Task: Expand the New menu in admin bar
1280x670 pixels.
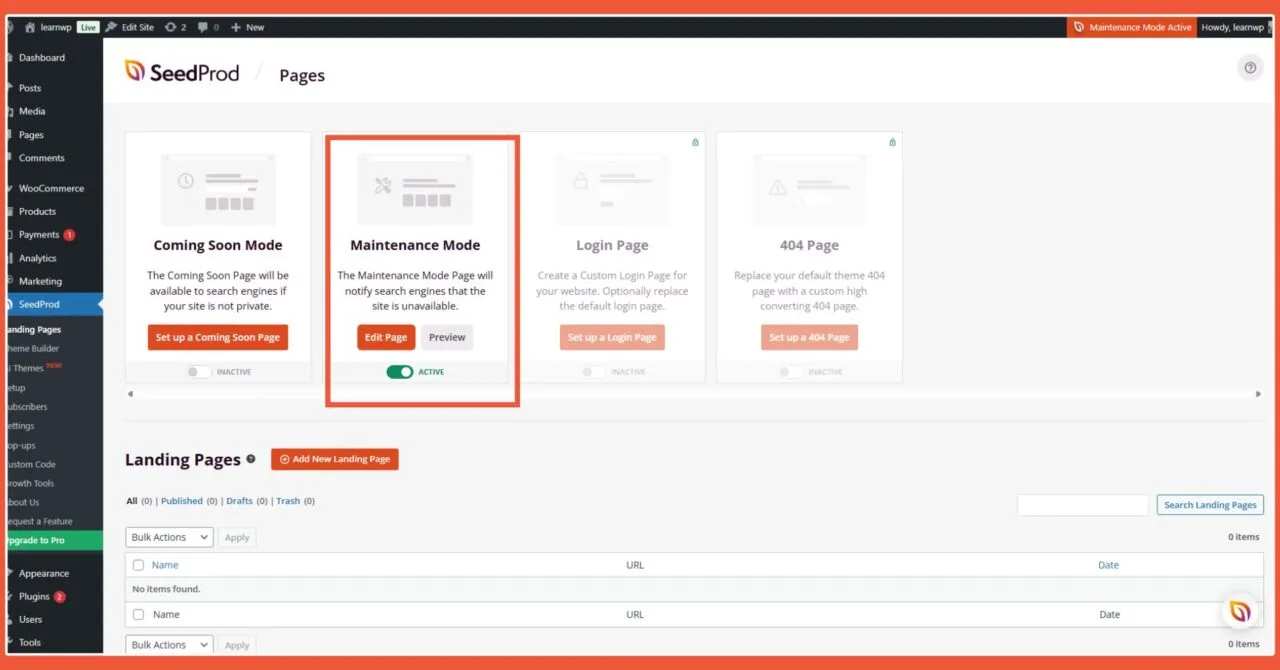Action: click(247, 27)
